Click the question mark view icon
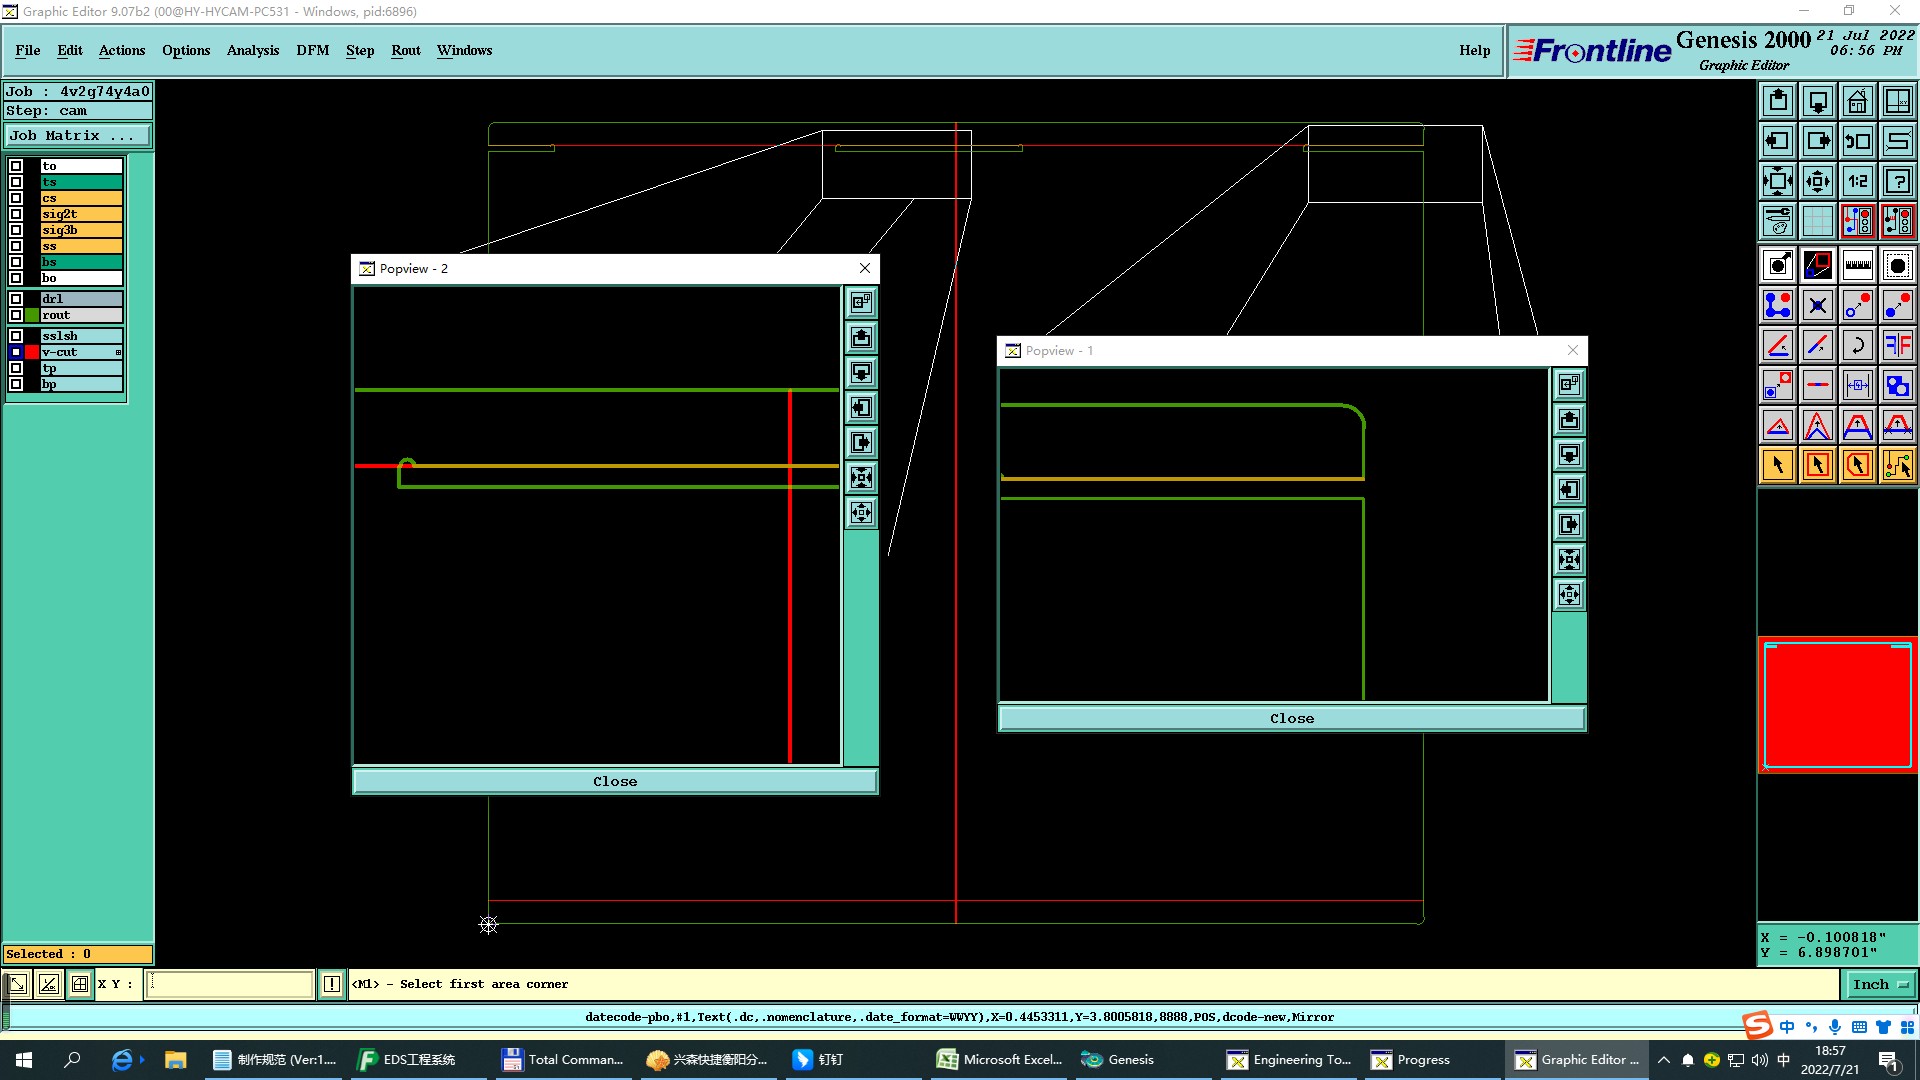1920x1080 pixels. pyautogui.click(x=1897, y=181)
